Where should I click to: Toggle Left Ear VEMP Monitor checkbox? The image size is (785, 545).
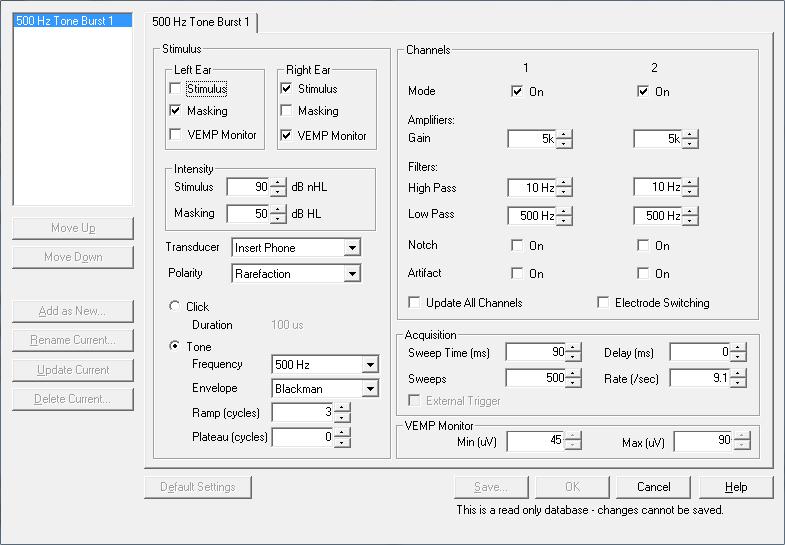(x=175, y=135)
